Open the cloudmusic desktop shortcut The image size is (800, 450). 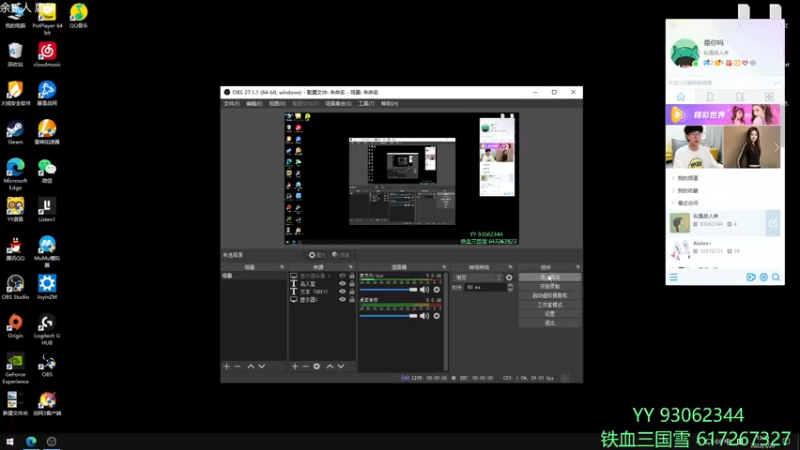pyautogui.click(x=47, y=55)
